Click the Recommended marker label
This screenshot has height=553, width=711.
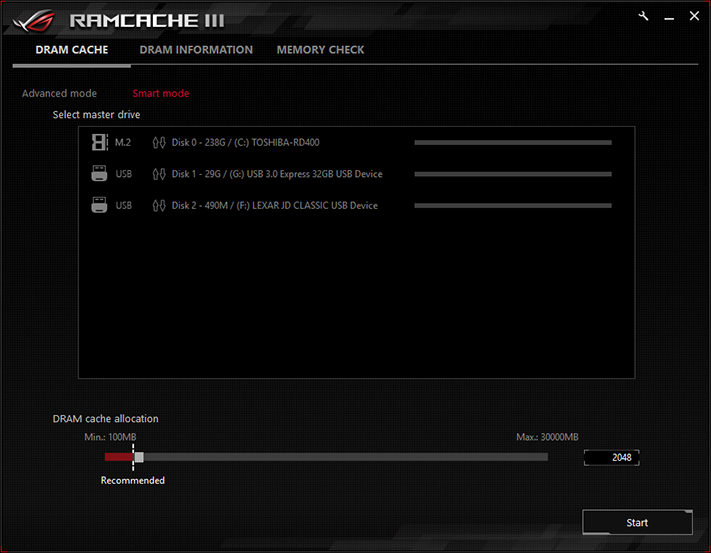point(132,480)
